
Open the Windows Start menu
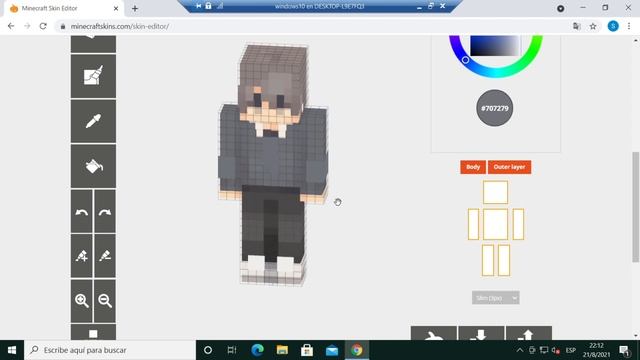point(12,350)
